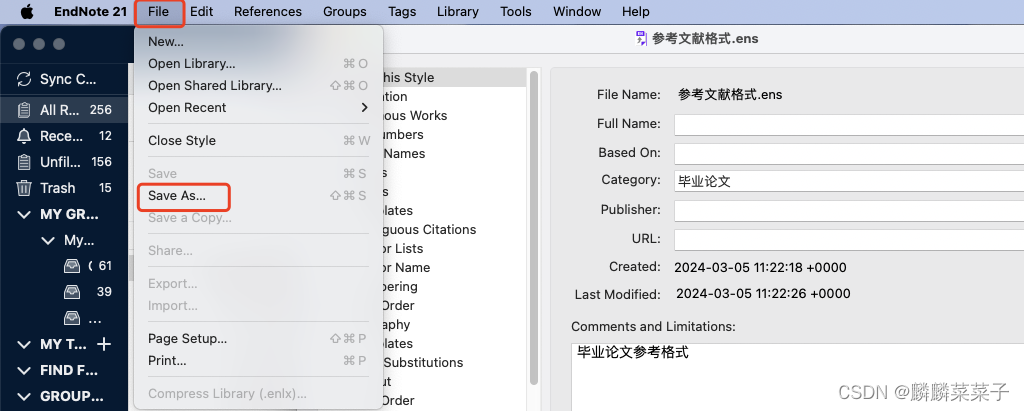Open the References menu

268,12
